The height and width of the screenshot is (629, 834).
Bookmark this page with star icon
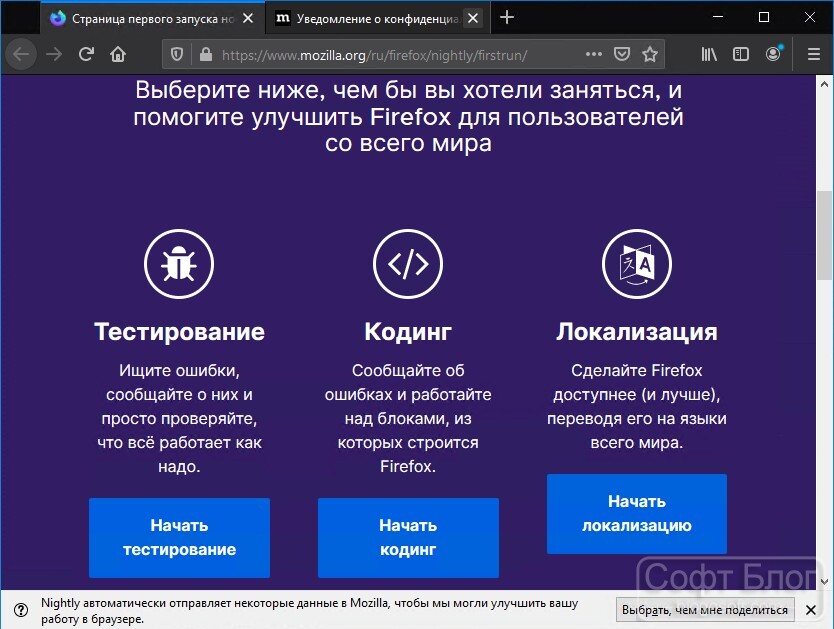(x=650, y=54)
